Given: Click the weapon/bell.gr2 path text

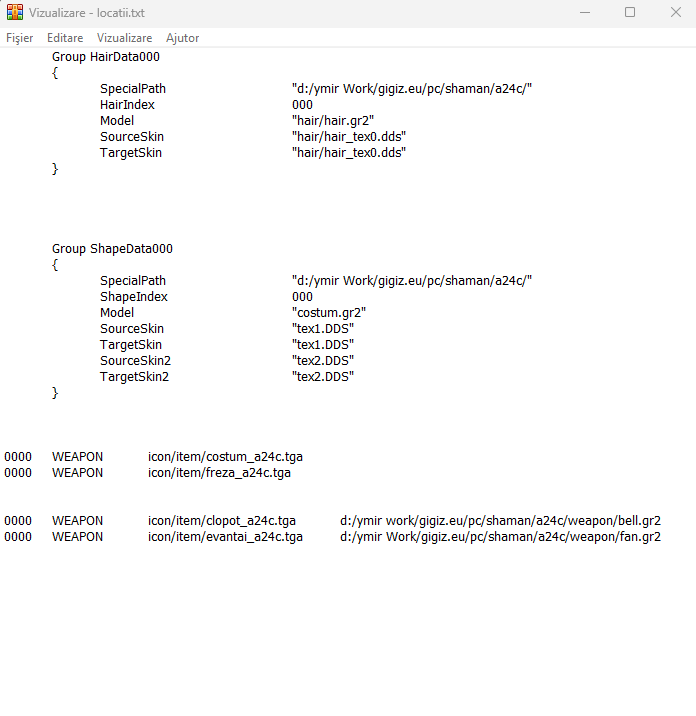Looking at the screenshot, I should (500, 521).
